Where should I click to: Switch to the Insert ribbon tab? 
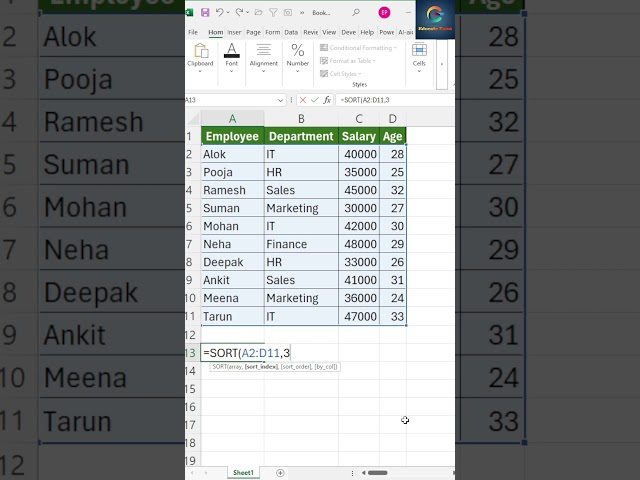click(x=234, y=32)
